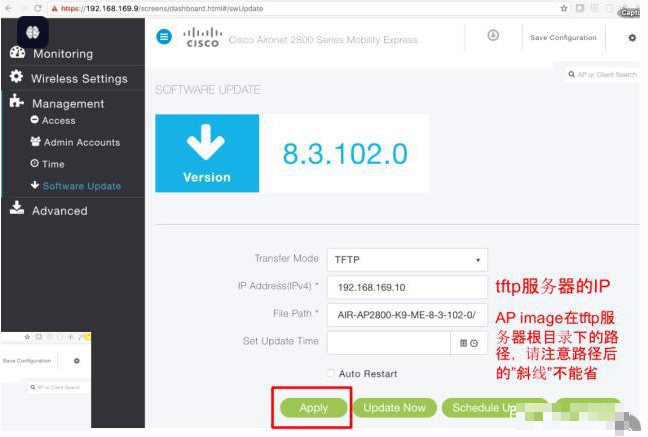Open the settings gear icon in header

(x=631, y=38)
